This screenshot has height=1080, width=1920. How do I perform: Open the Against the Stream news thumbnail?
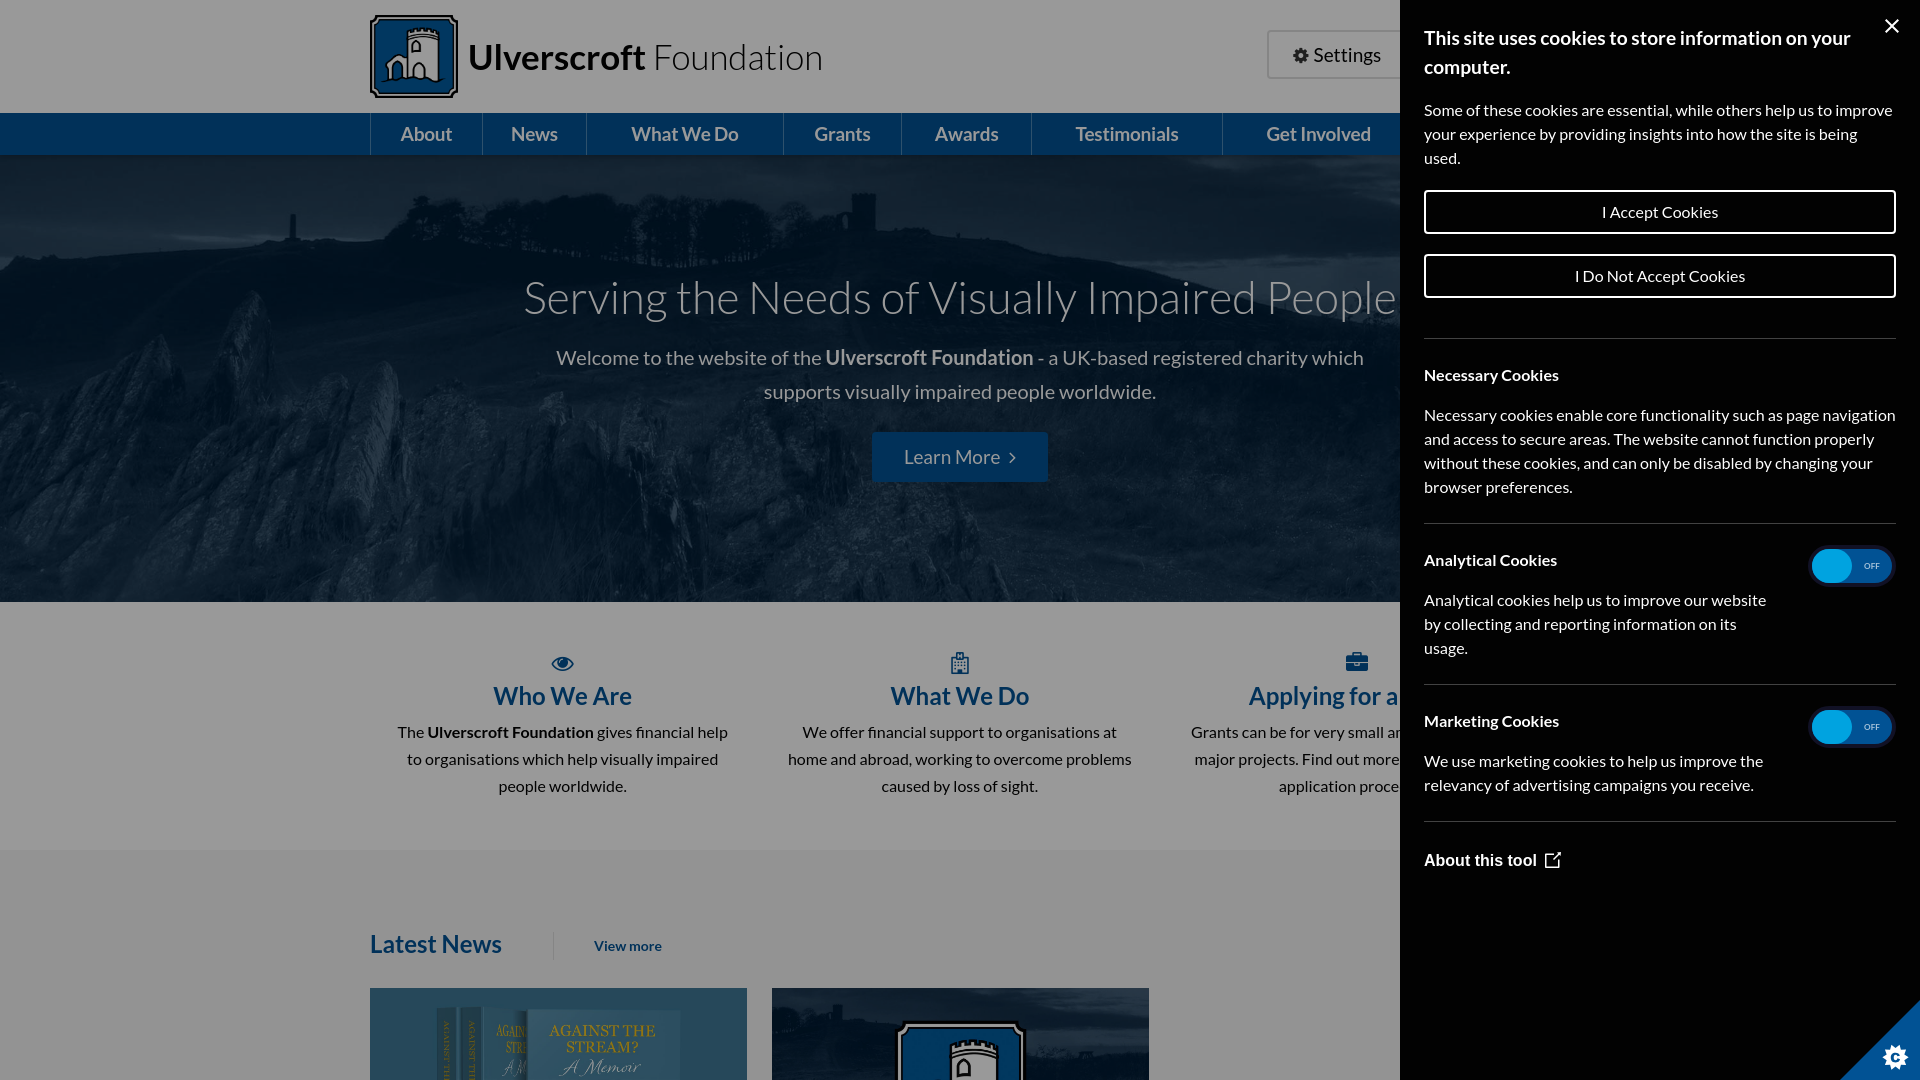[558, 1034]
